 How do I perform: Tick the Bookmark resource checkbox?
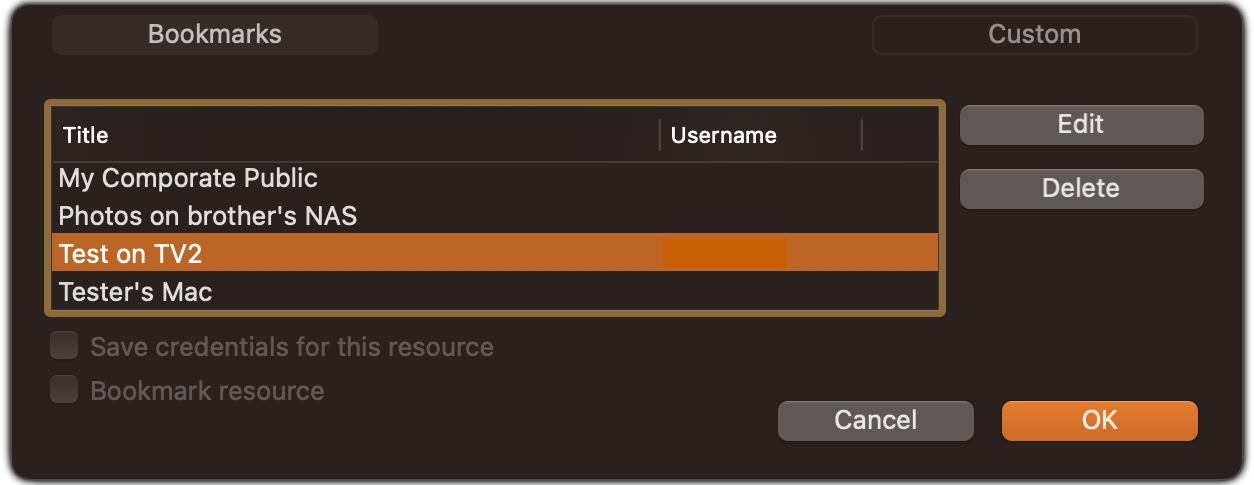tap(65, 389)
